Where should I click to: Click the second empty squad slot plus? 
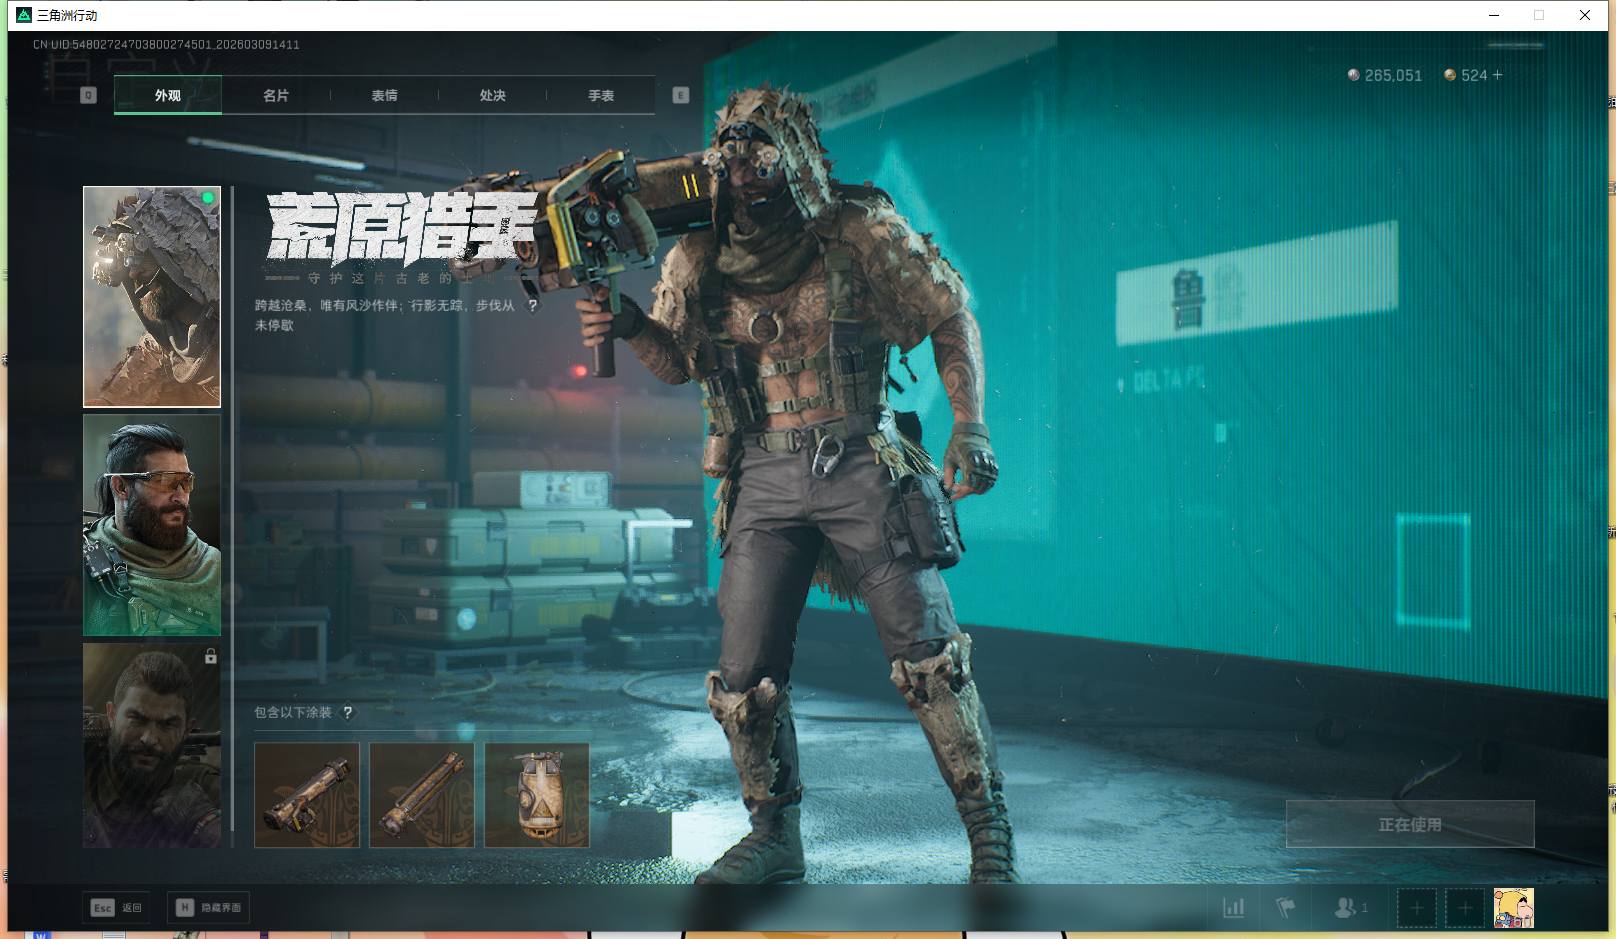1465,908
